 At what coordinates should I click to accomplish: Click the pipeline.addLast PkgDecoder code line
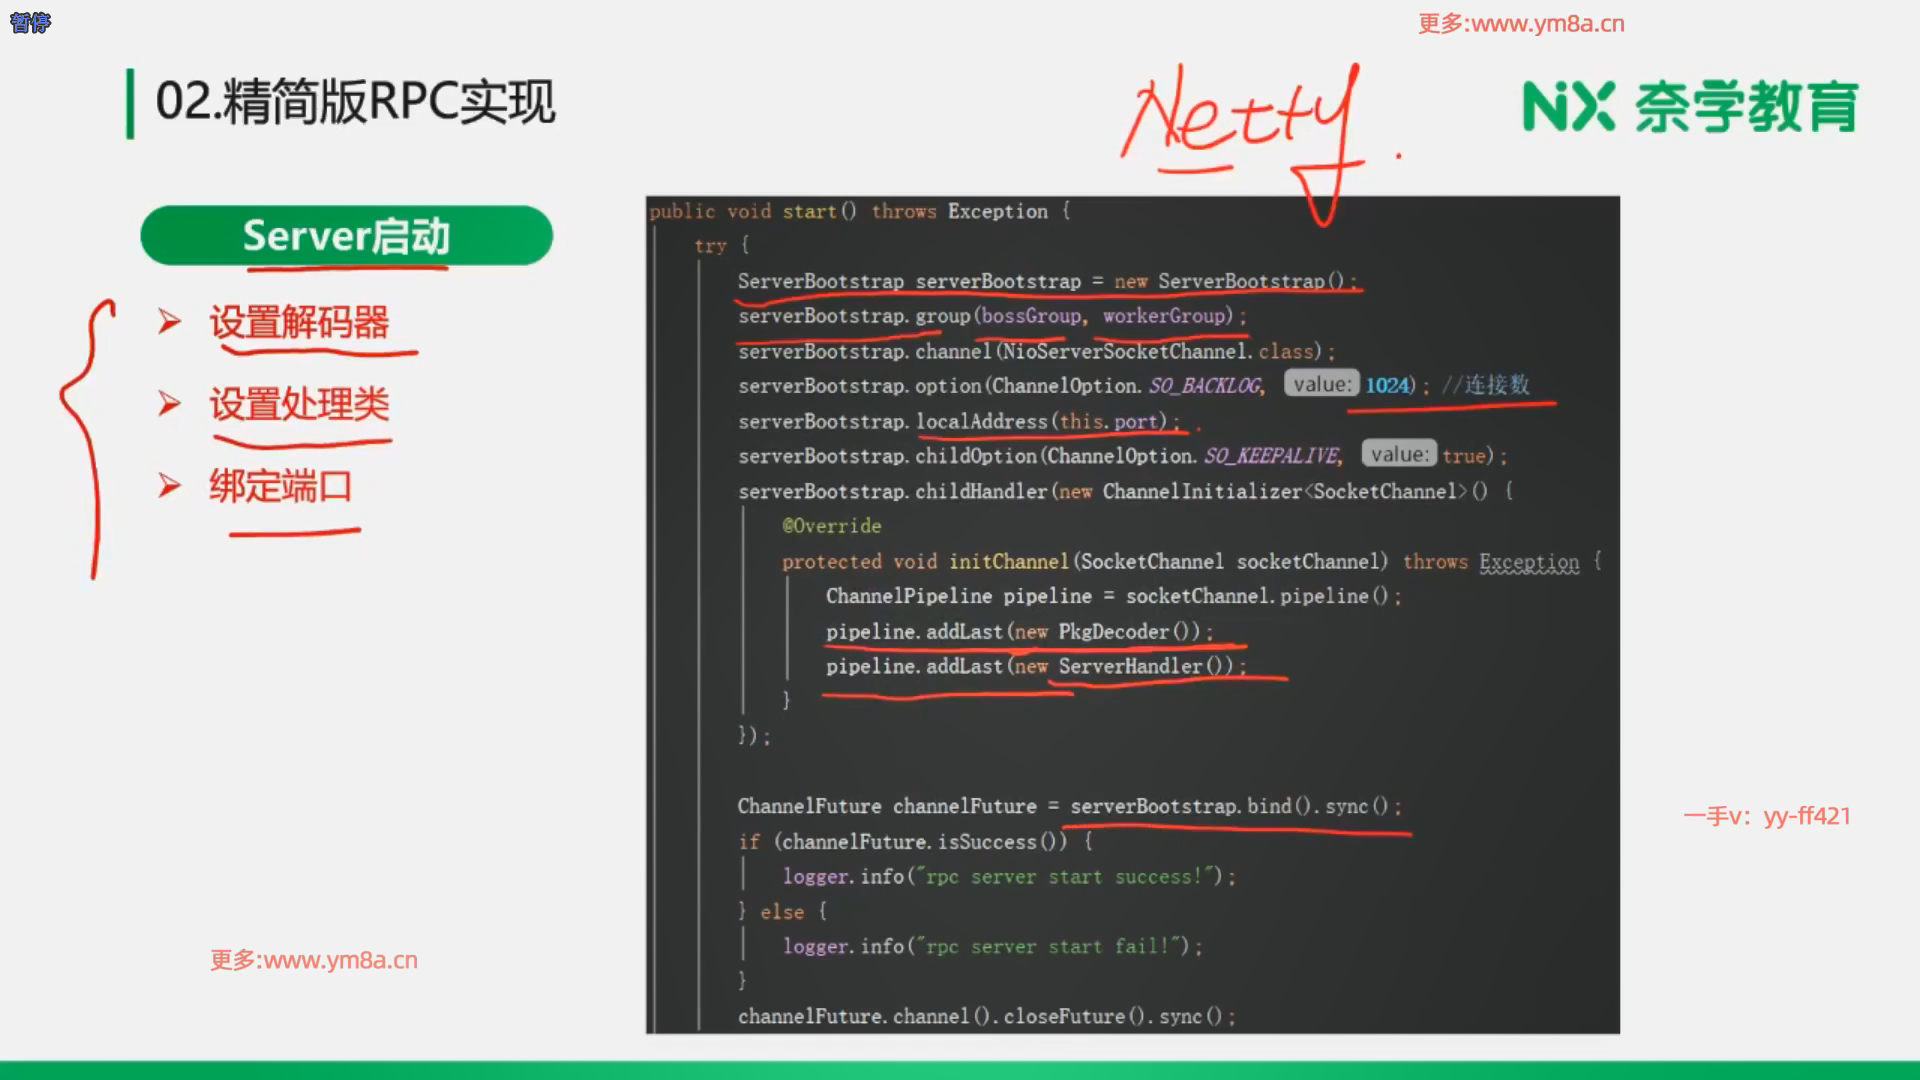[x=1018, y=632]
